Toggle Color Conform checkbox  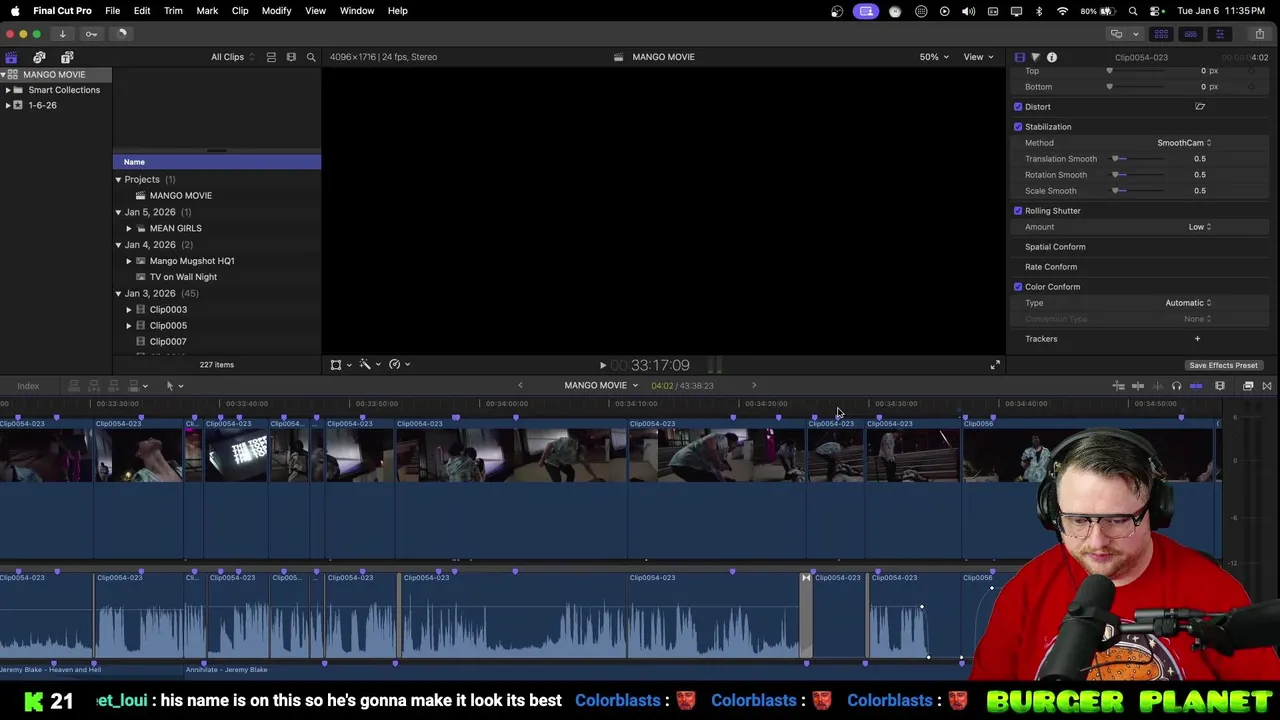[1018, 287]
